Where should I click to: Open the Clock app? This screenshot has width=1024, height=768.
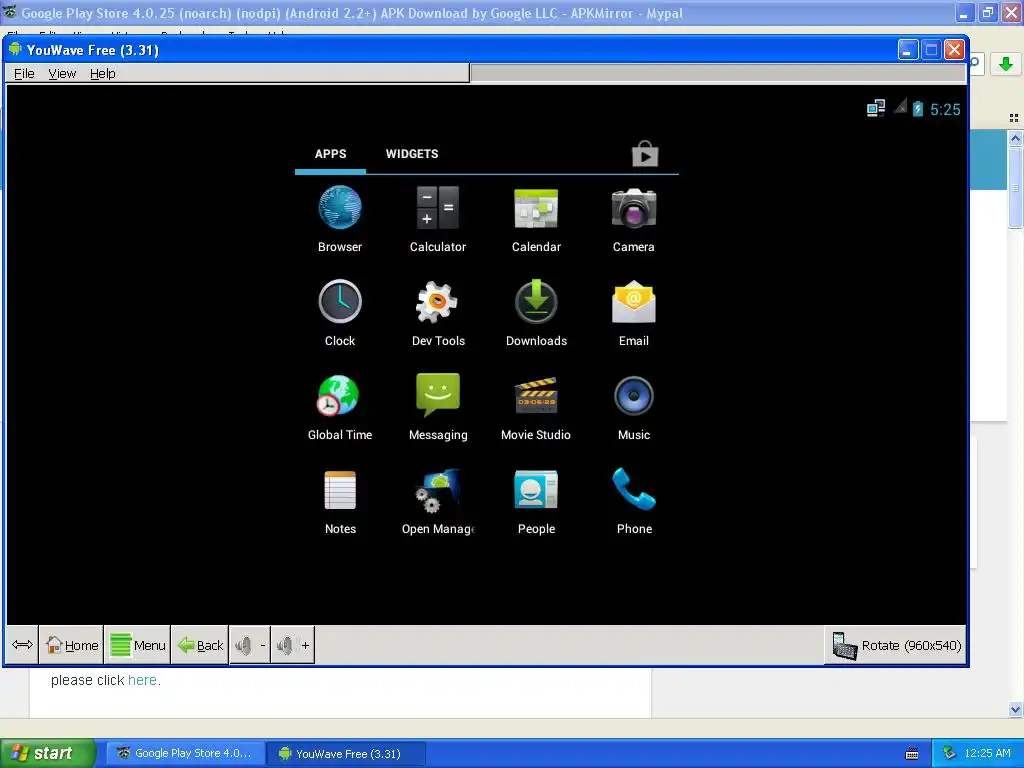340,313
